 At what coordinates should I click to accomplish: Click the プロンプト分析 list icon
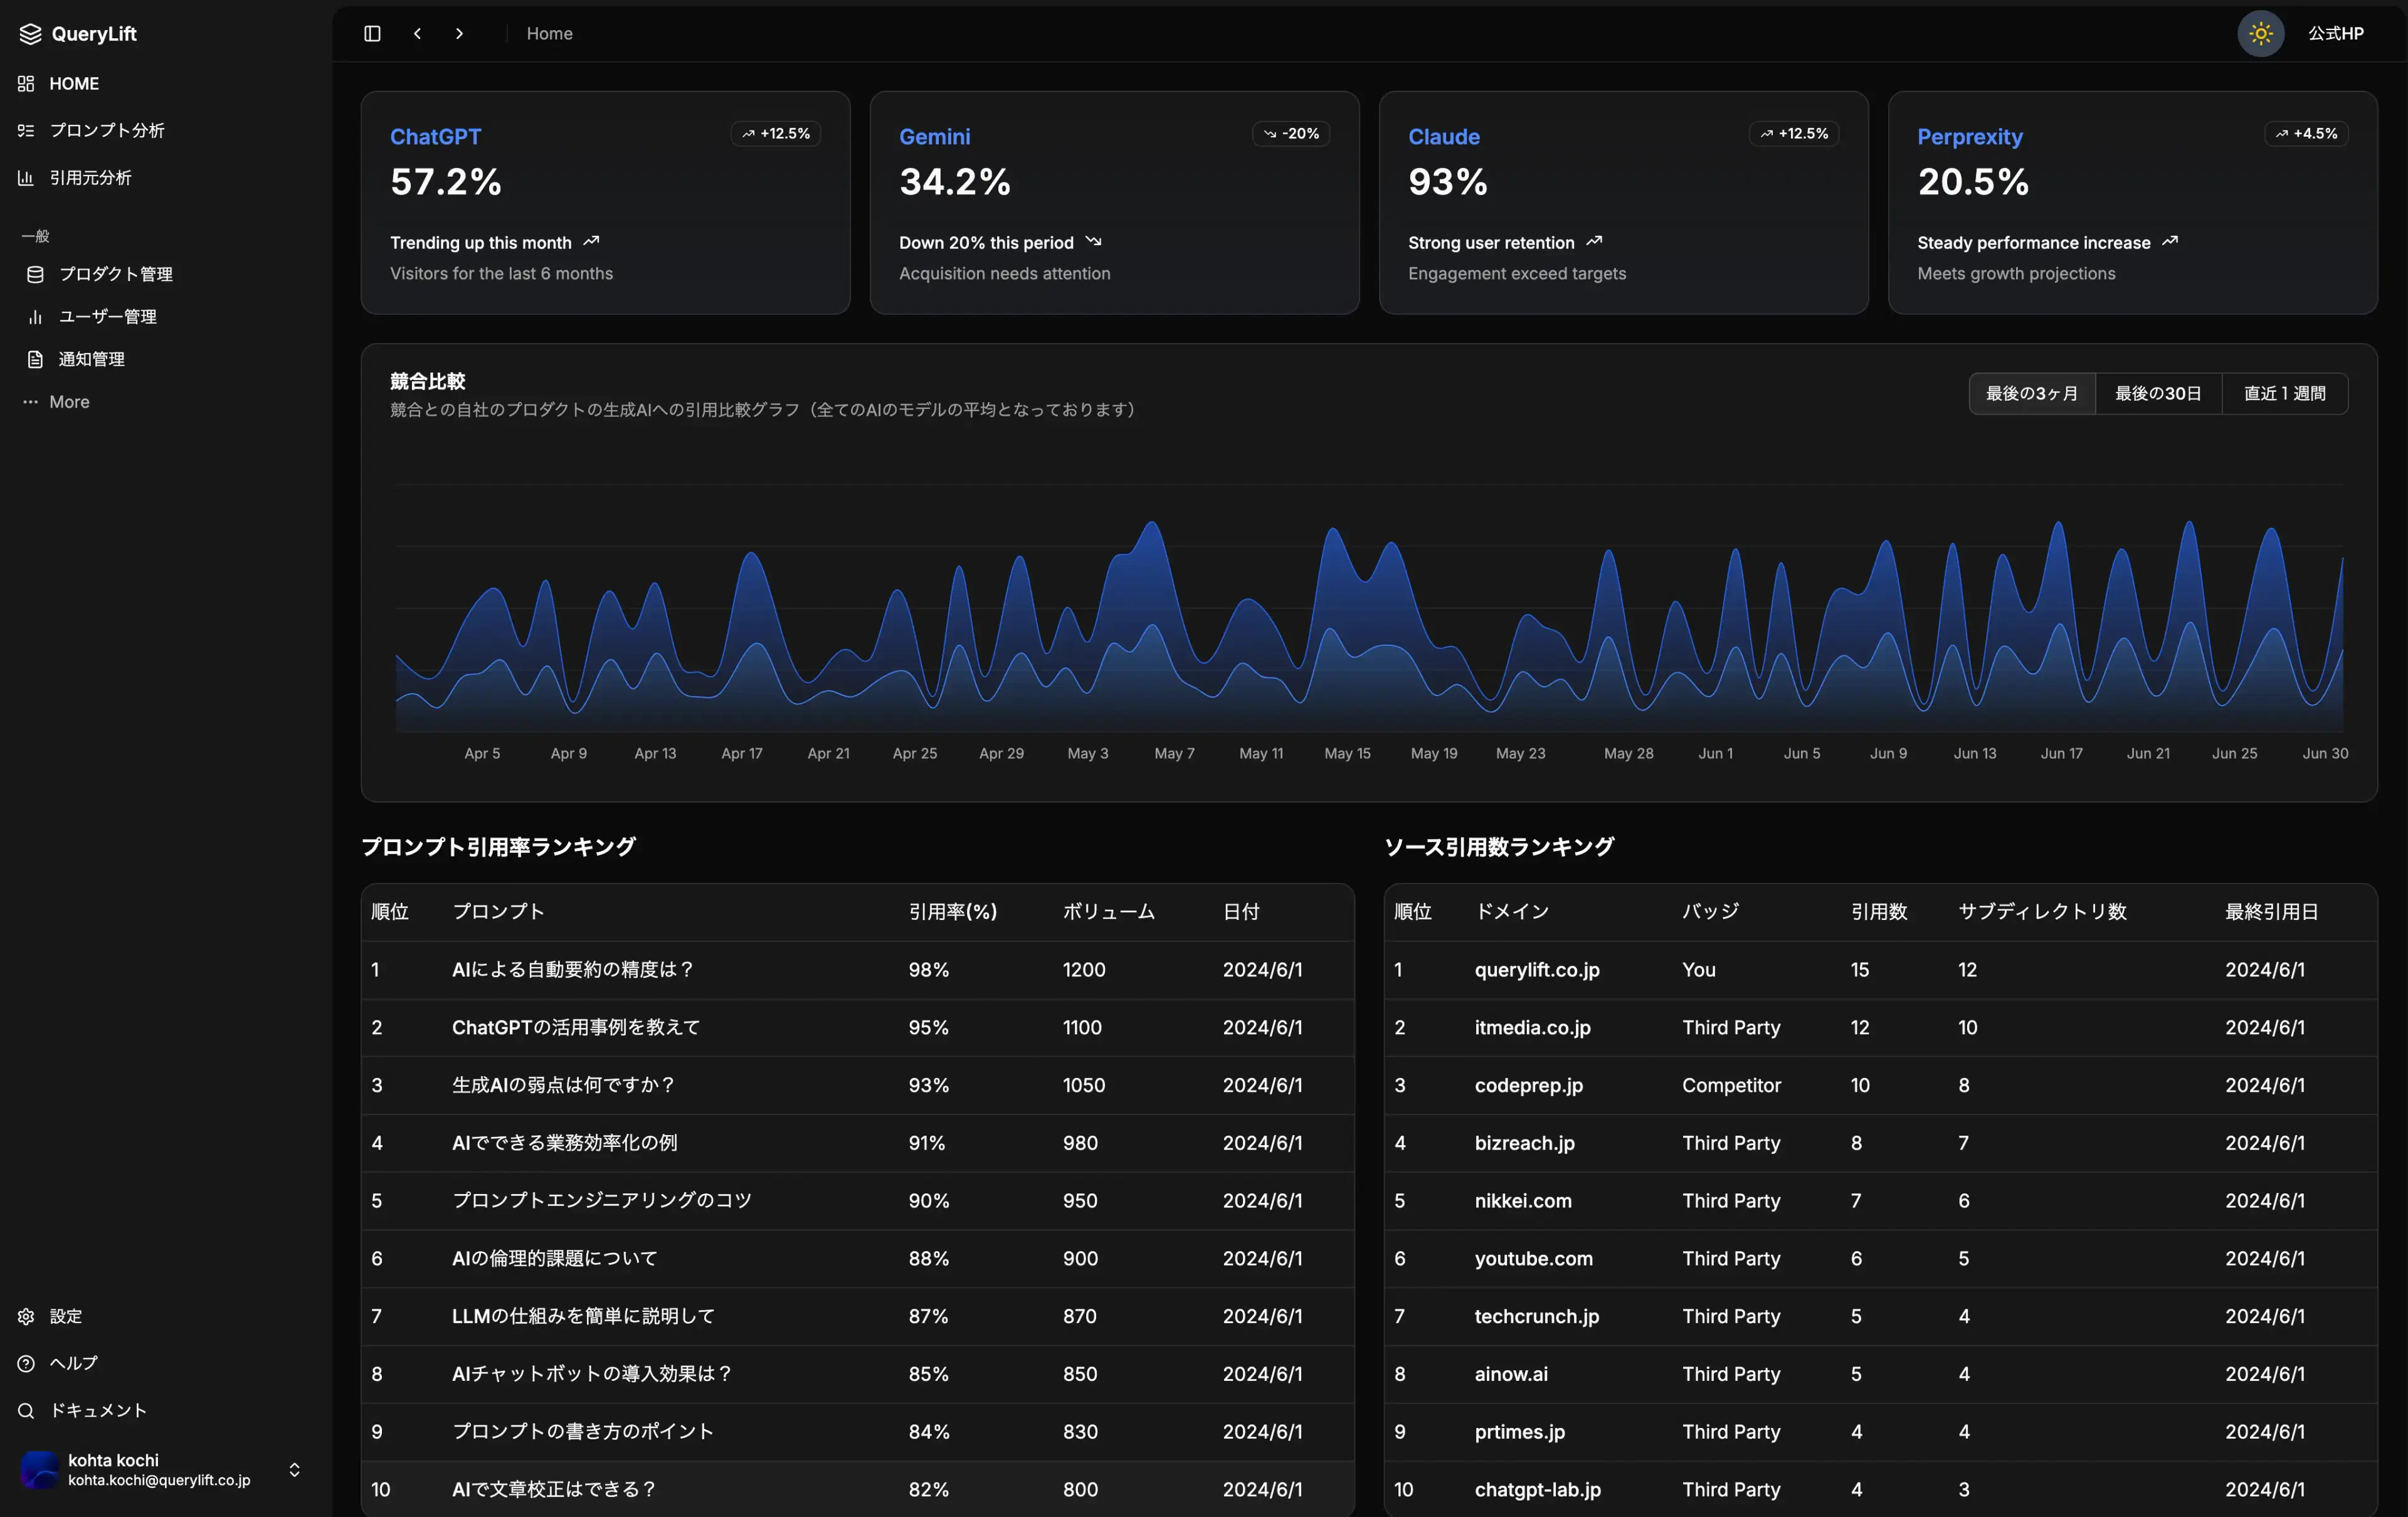(x=26, y=131)
